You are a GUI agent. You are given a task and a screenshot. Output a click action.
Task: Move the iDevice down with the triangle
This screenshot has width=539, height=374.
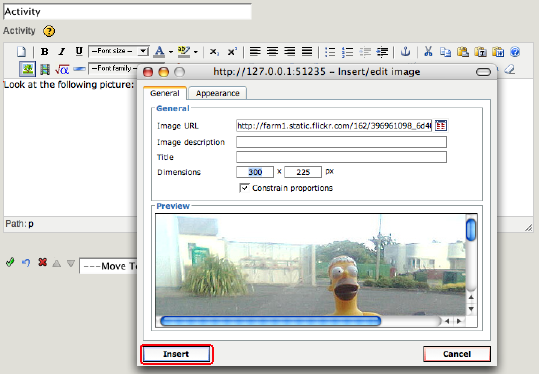[71, 264]
